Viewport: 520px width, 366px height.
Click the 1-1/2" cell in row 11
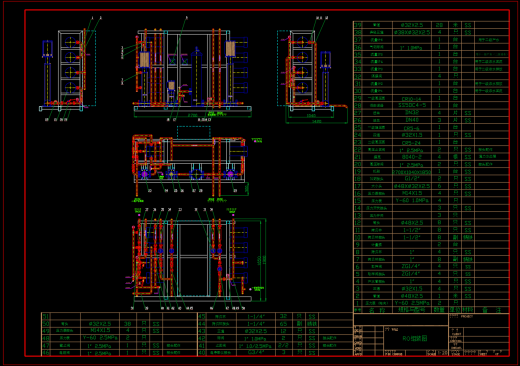412,230
